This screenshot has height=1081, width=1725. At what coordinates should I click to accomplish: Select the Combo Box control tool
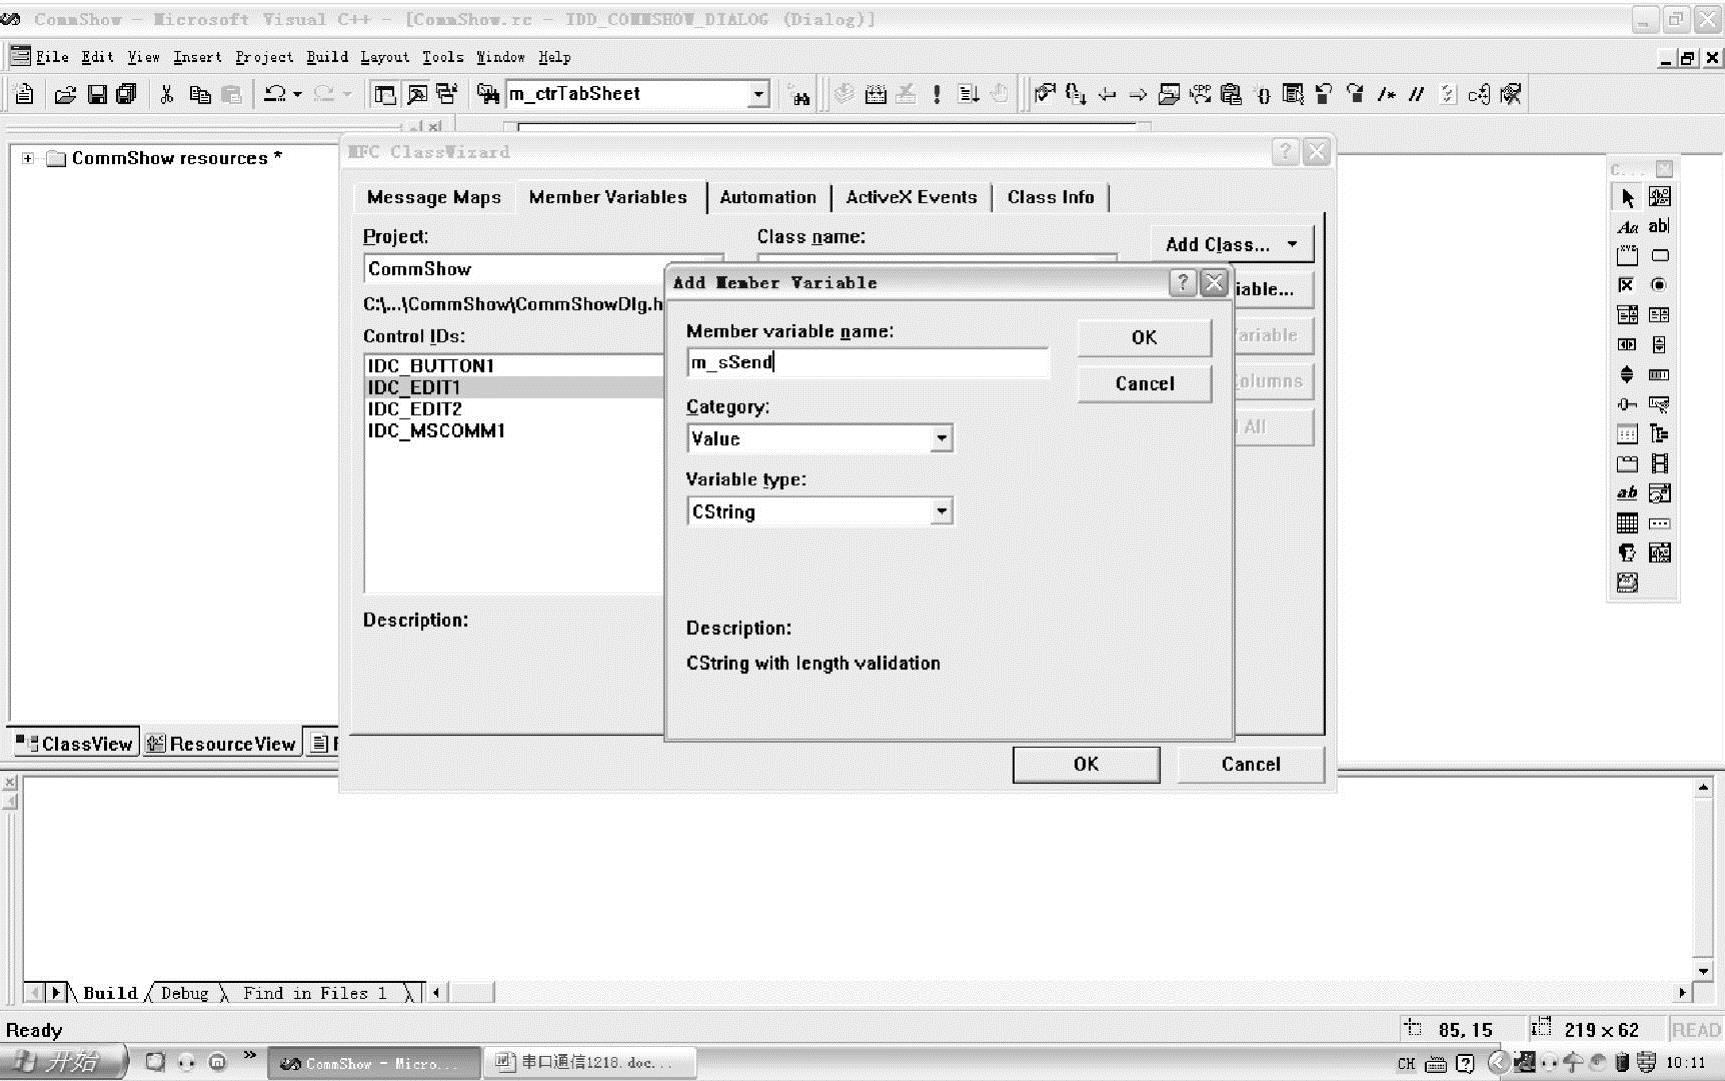point(1627,315)
